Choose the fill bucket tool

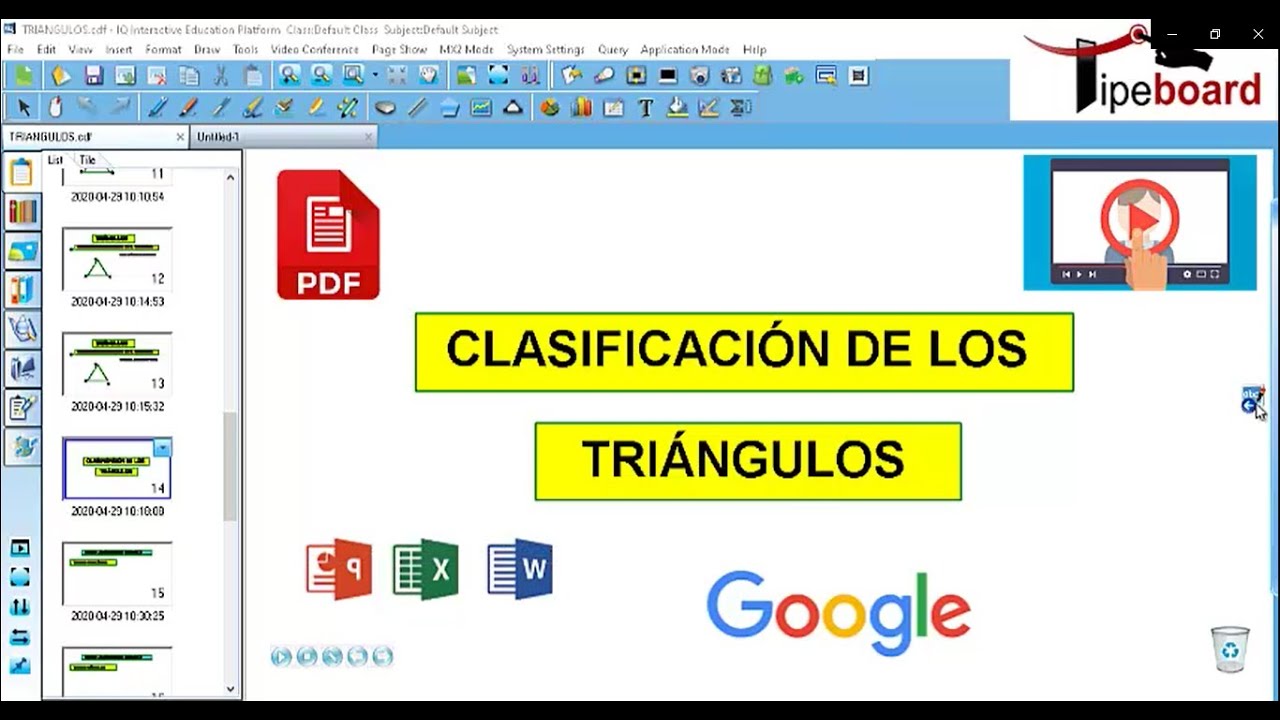tap(677, 107)
